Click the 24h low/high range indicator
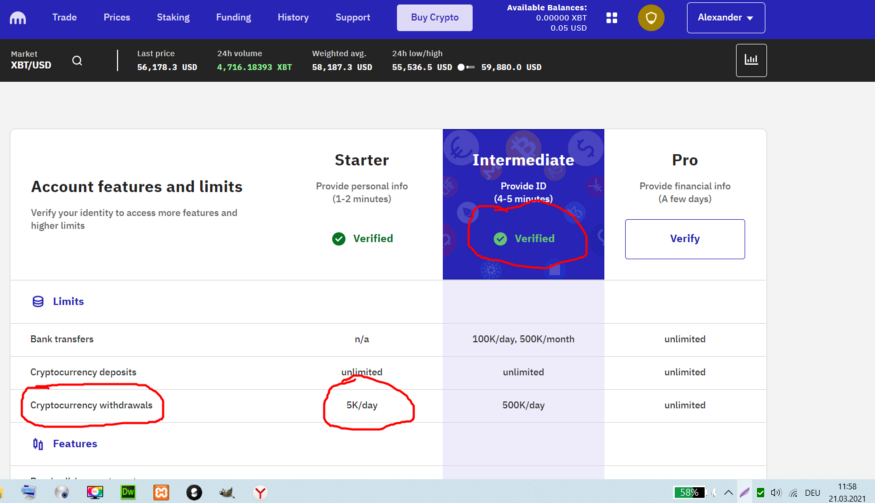This screenshot has height=503, width=875. [x=466, y=67]
